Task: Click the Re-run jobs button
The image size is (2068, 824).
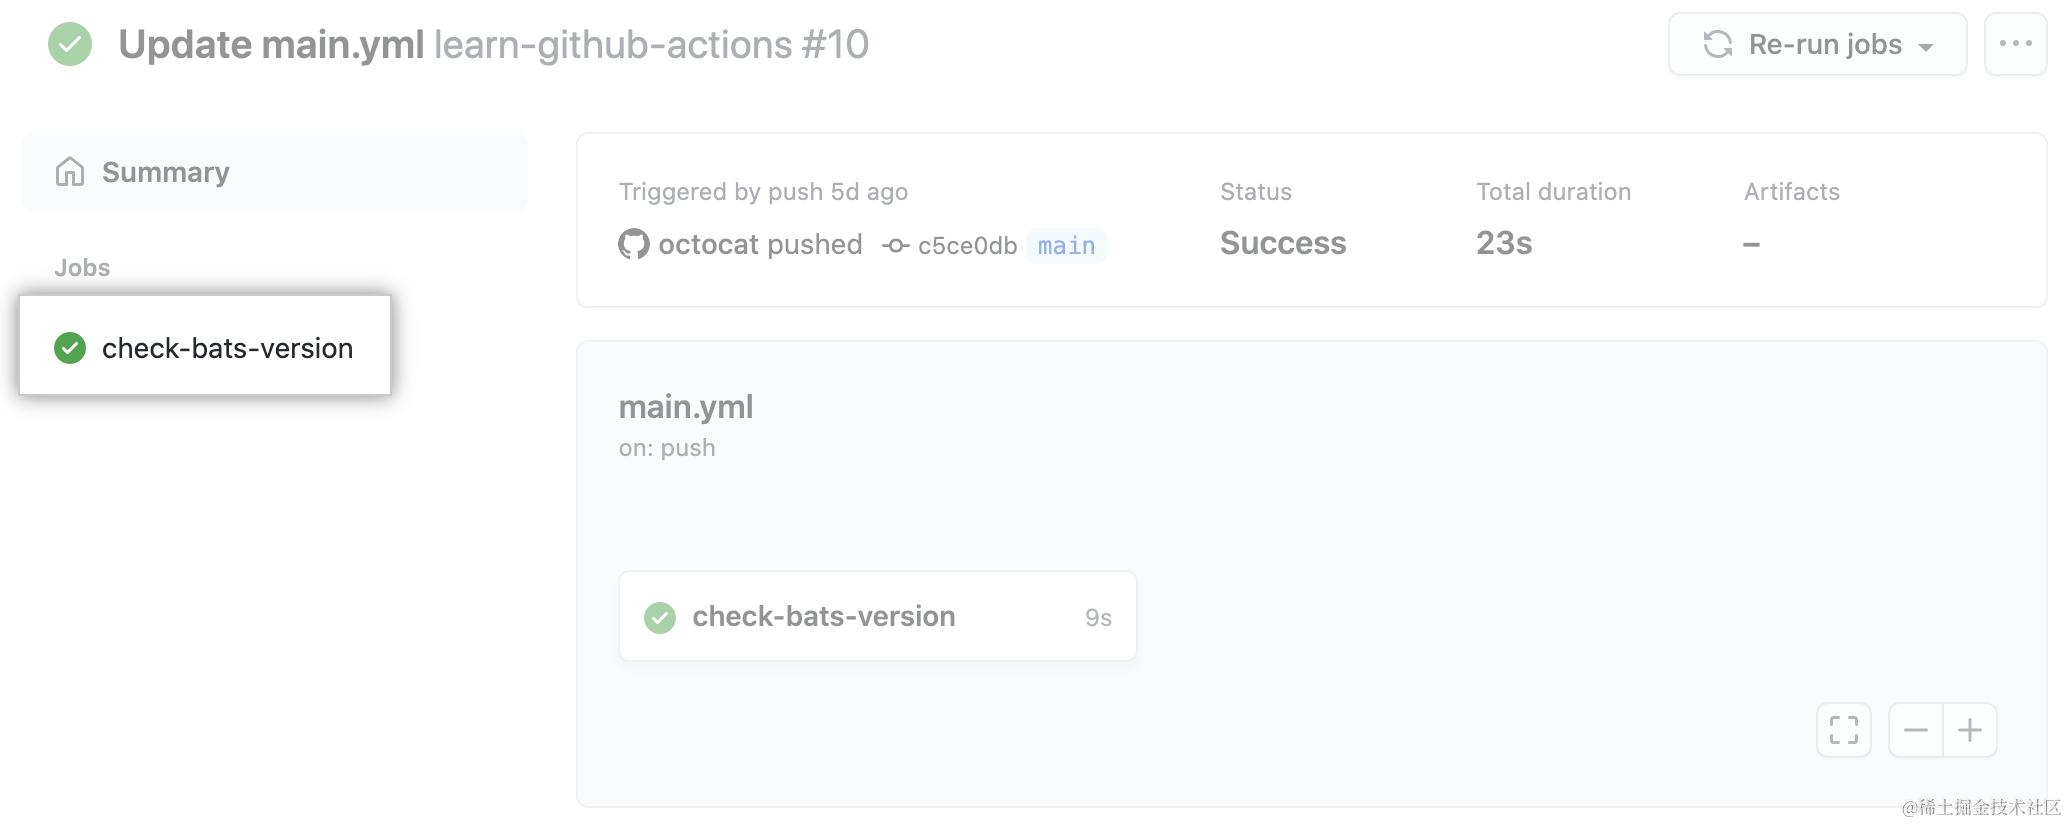Action: 1816,44
